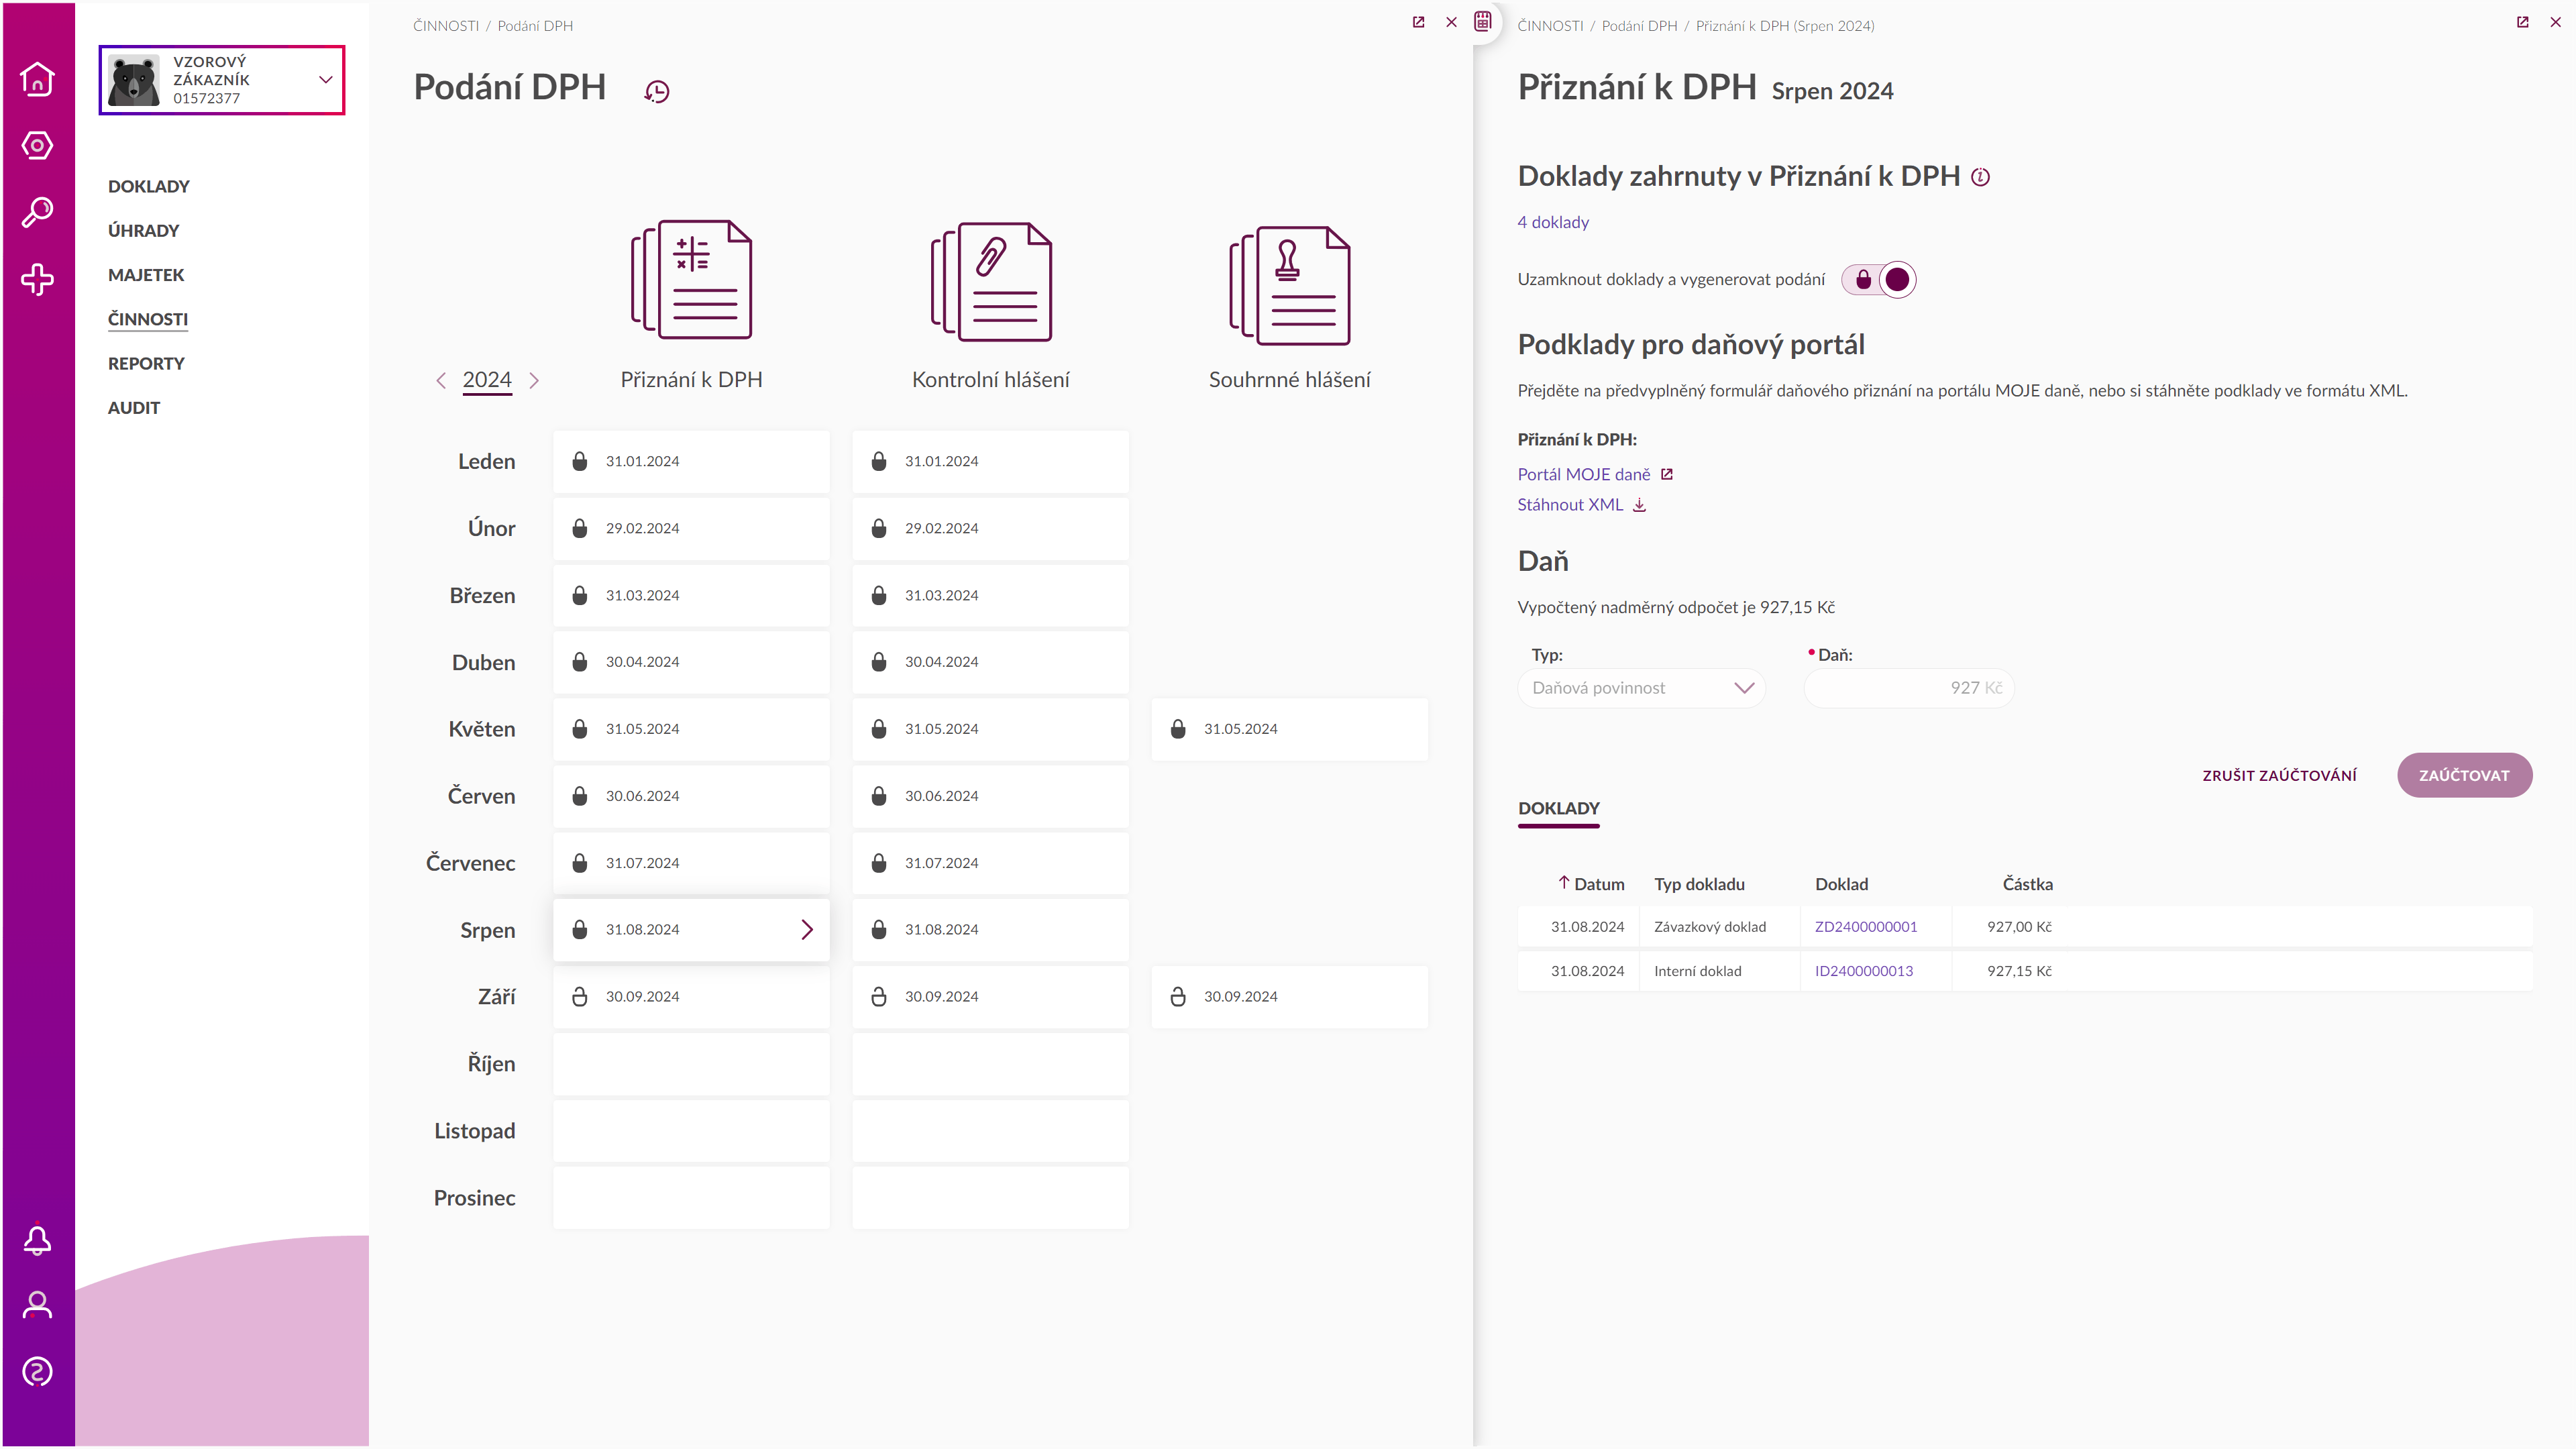Viewport: 2576px width, 1449px height.
Task: Go to next year with right chevron
Action: [534, 380]
